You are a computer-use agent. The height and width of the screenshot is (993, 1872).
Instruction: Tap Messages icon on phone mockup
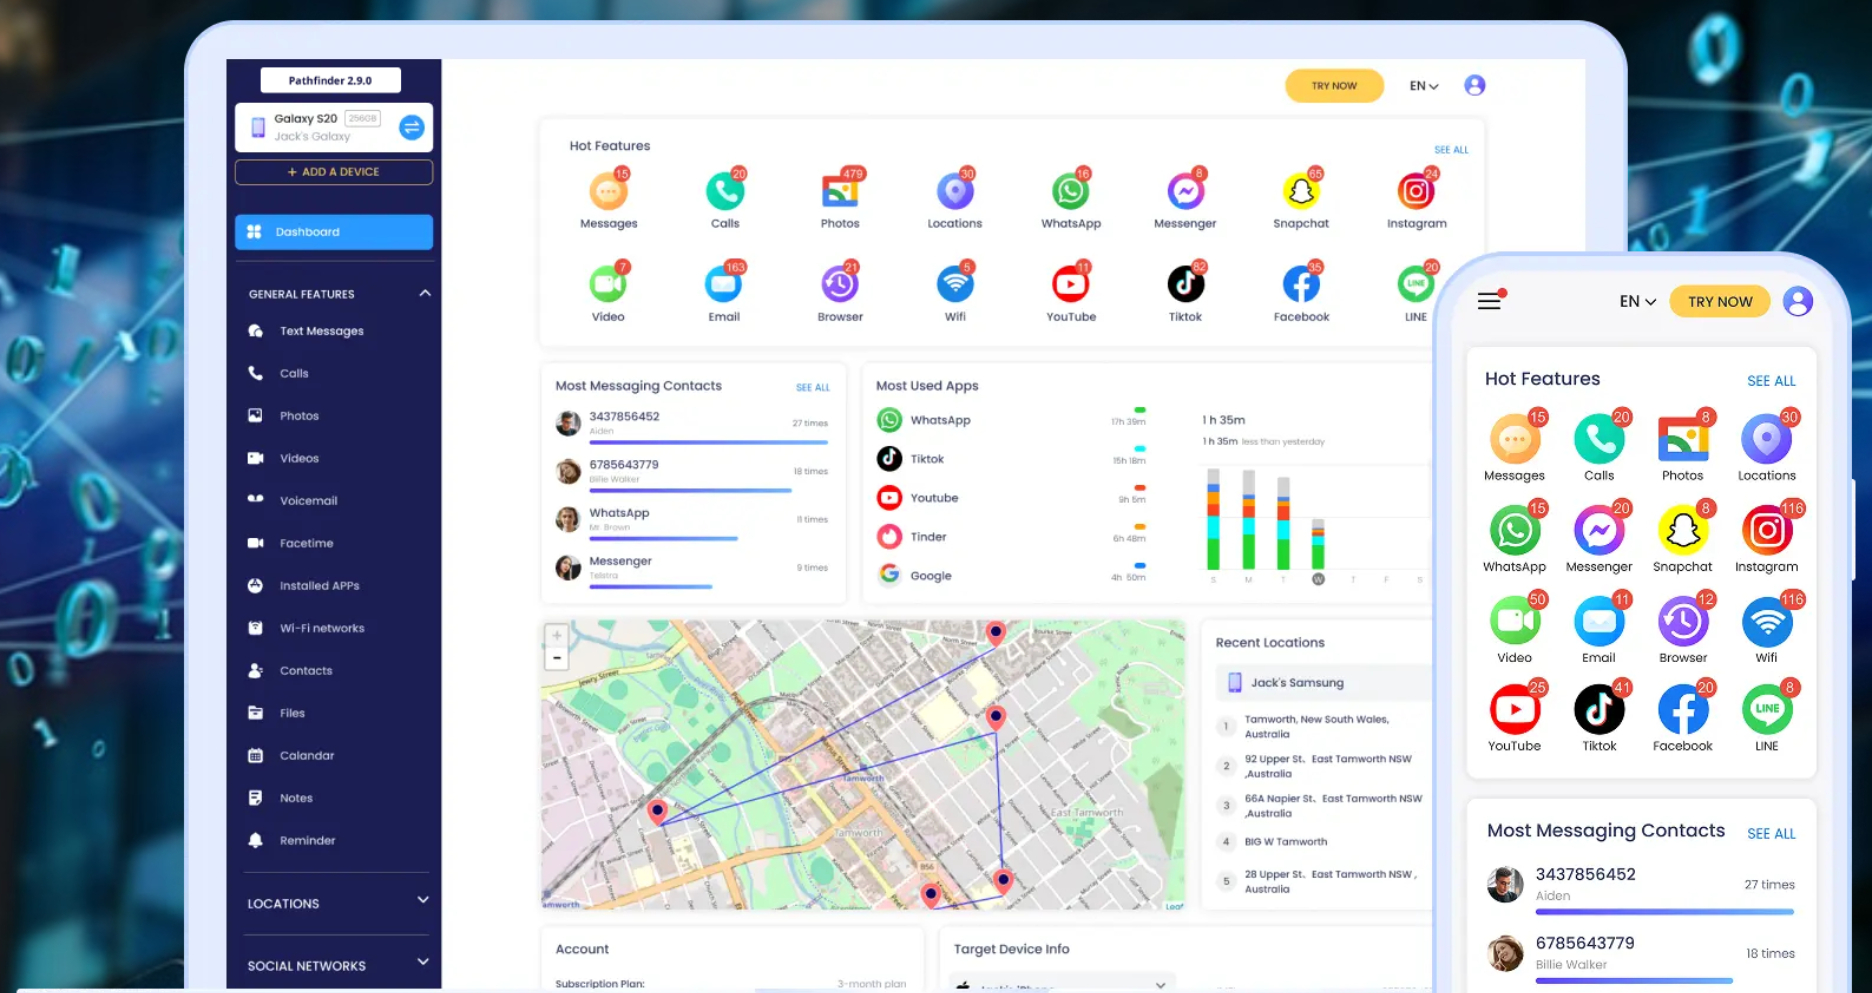point(1515,439)
